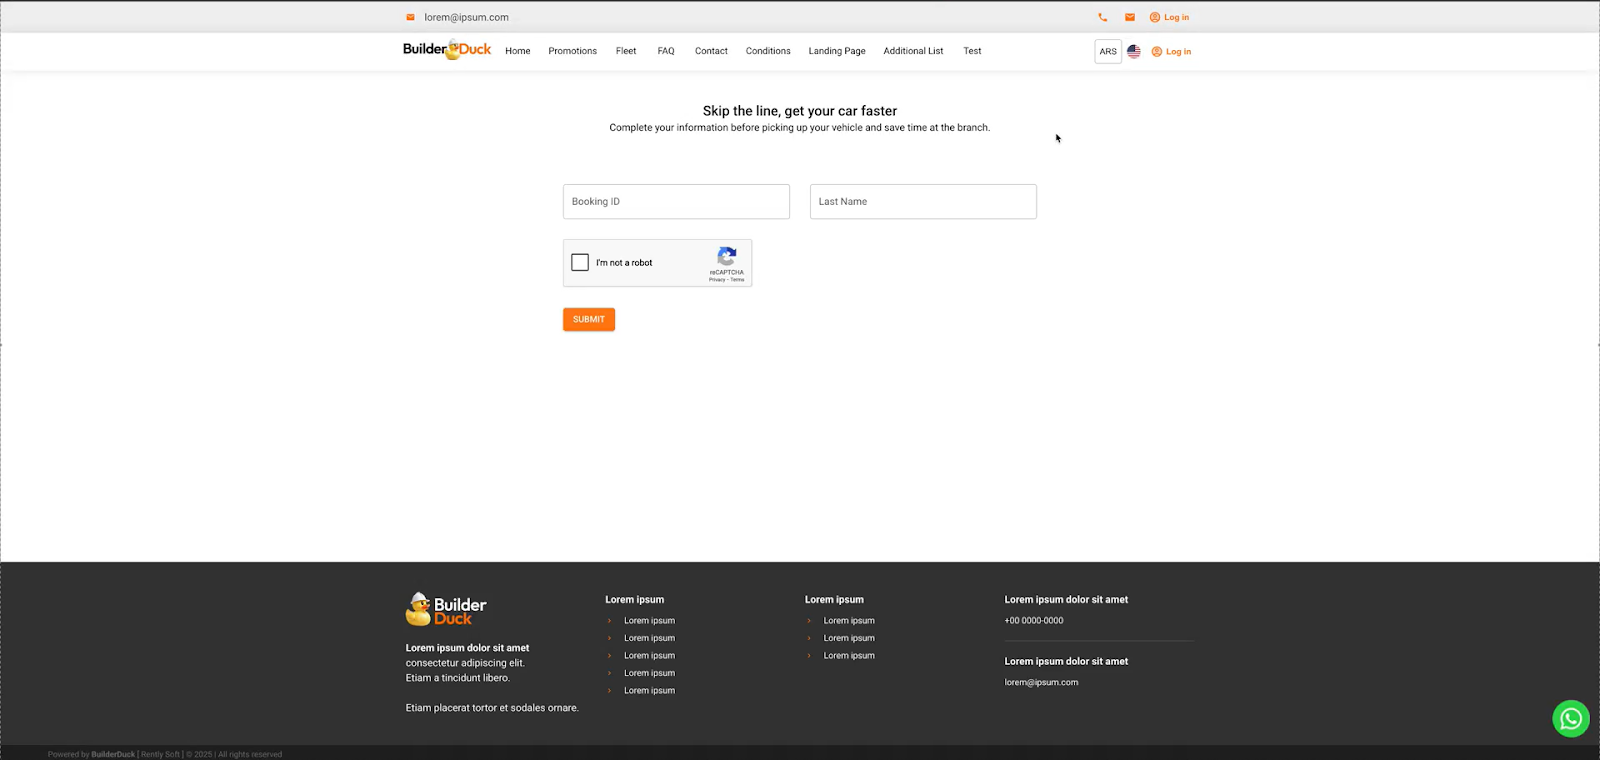Click the WhatsApp chat bubble icon
This screenshot has height=760, width=1600.
[x=1570, y=718]
